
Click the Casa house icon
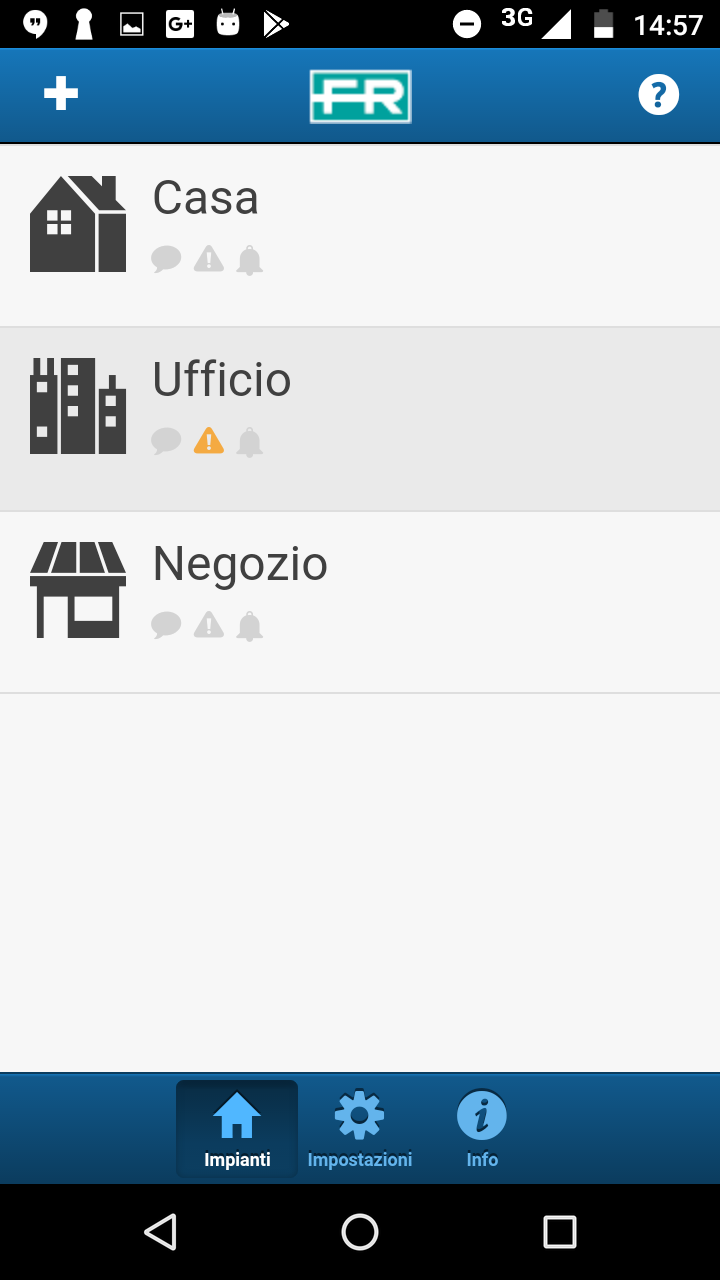coord(78,224)
